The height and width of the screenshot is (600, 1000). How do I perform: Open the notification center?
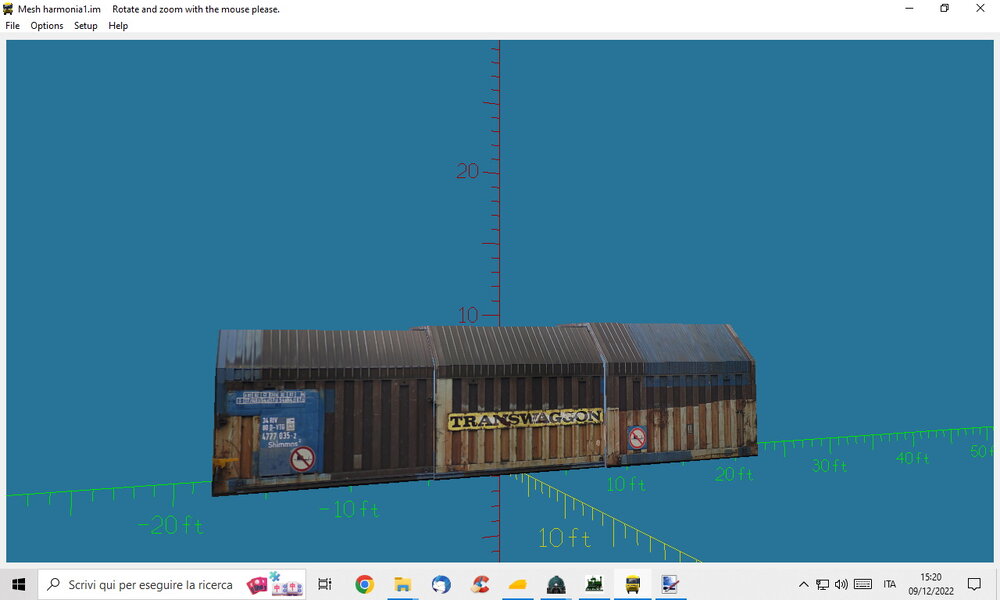[x=974, y=584]
